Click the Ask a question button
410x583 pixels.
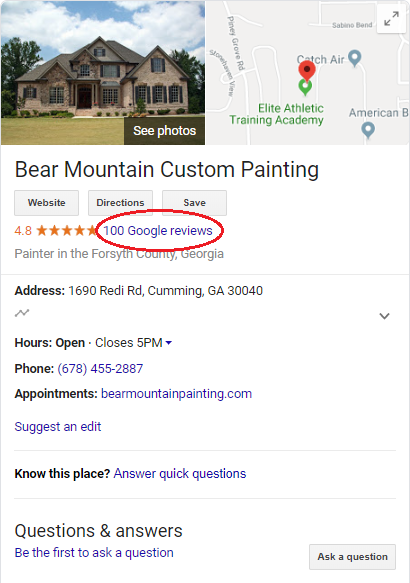pyautogui.click(x=352, y=557)
